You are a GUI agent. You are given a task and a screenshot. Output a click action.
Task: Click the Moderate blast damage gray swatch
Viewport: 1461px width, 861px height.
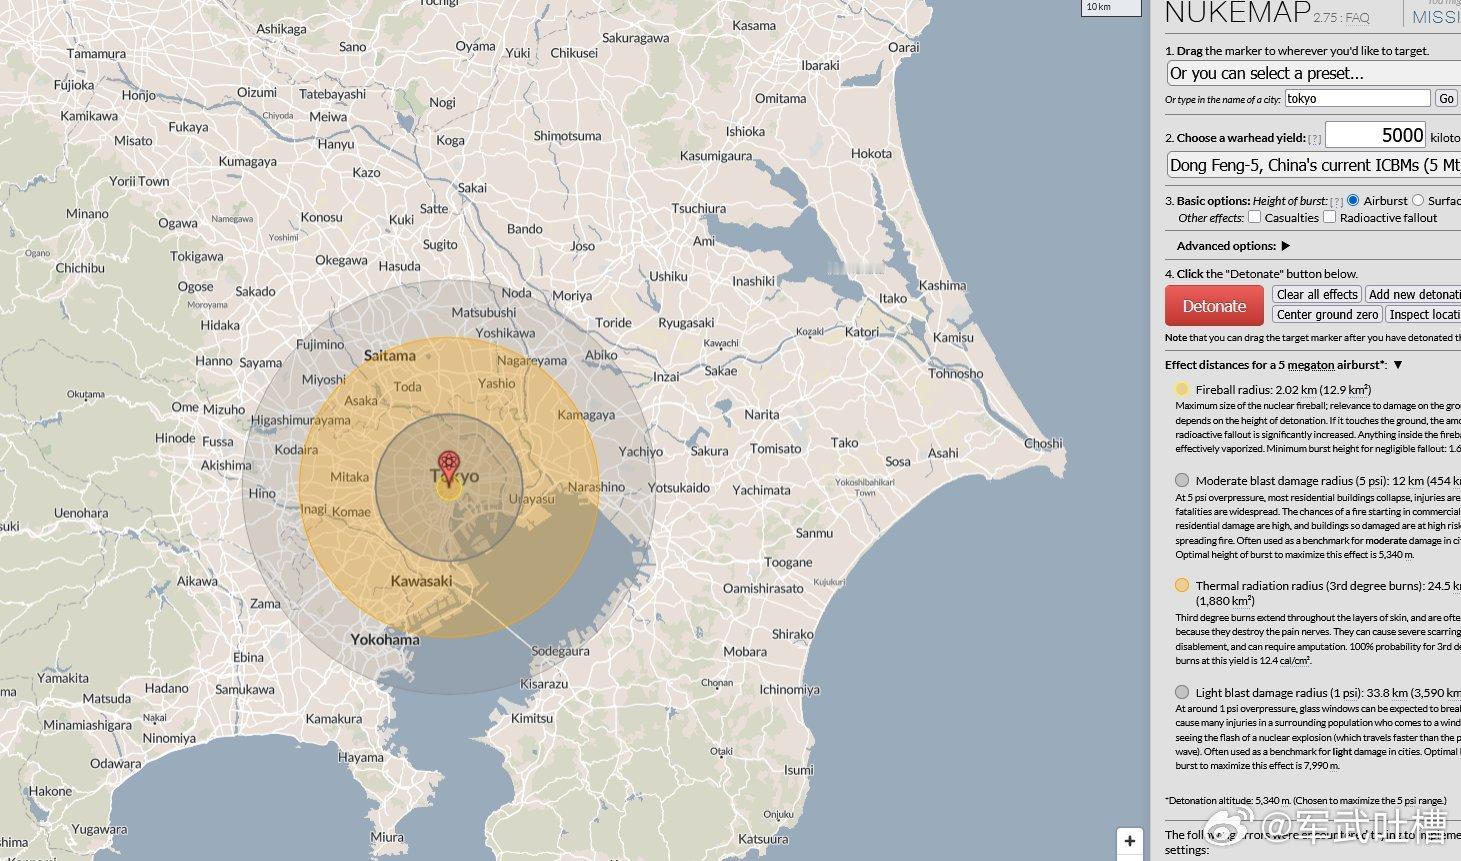(1182, 480)
